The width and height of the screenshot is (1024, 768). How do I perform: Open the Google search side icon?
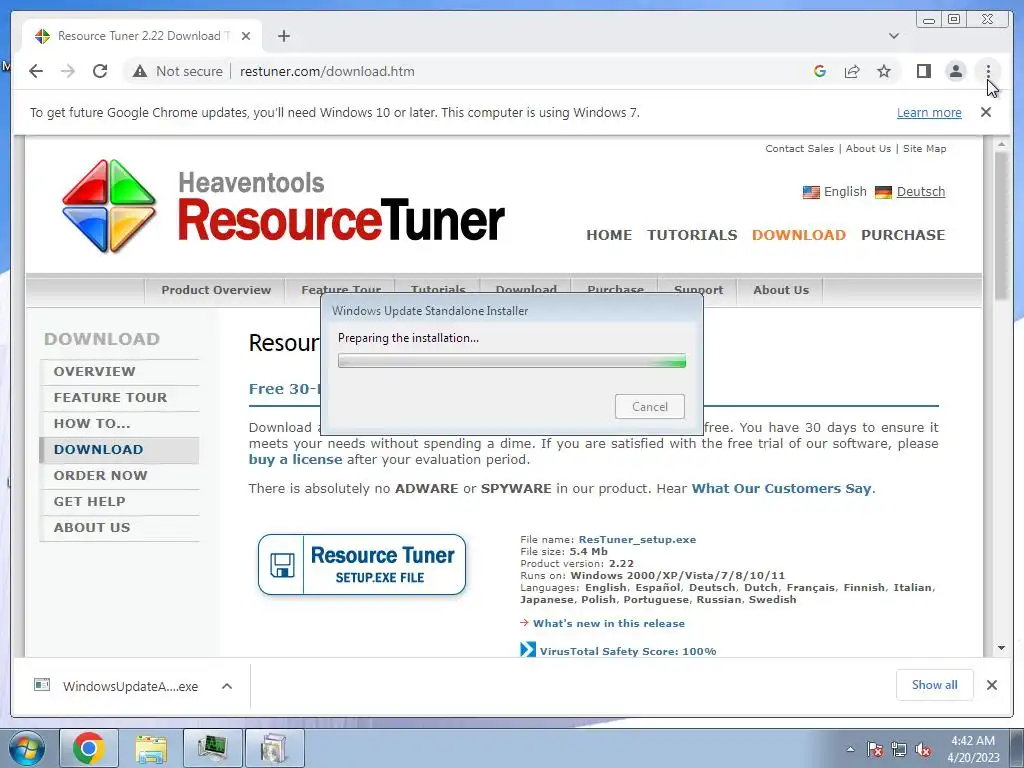pyautogui.click(x=820, y=71)
